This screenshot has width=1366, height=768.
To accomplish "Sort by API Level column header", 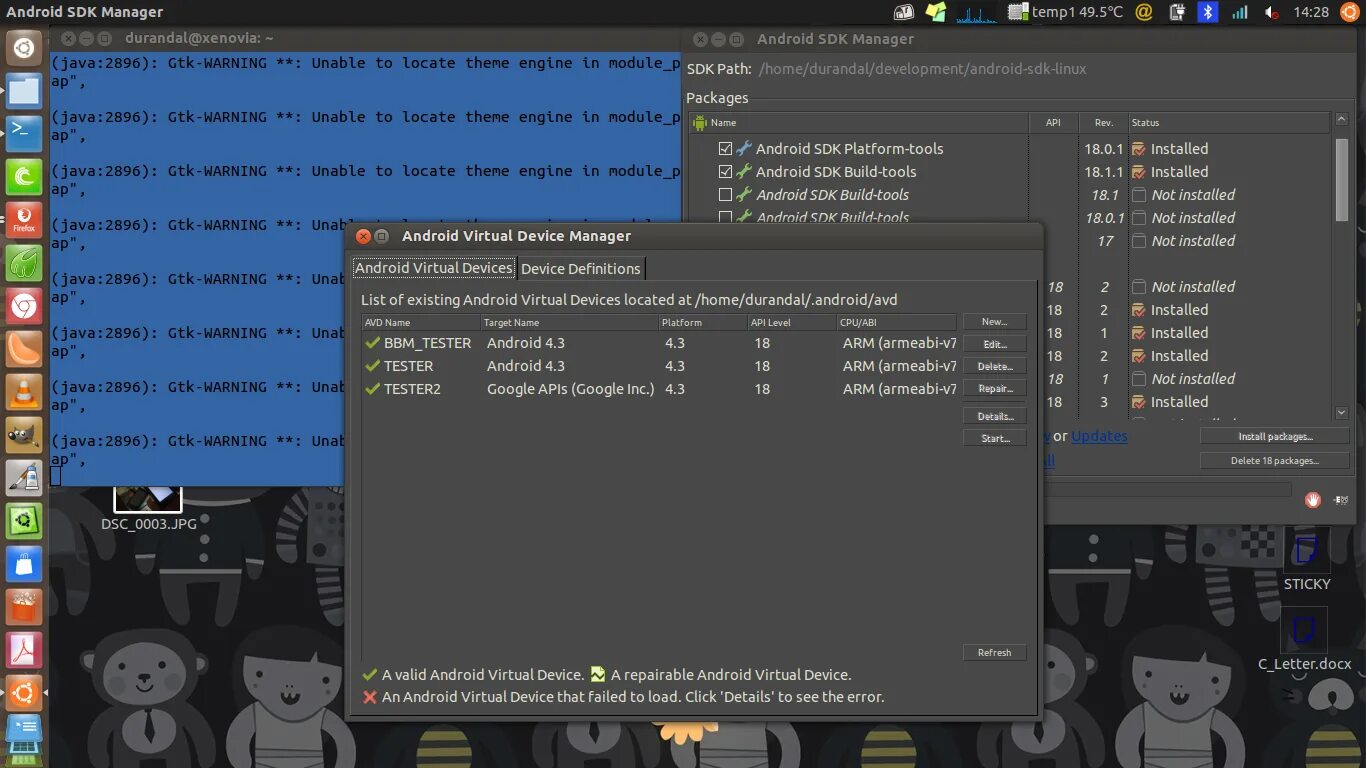I will coord(791,323).
